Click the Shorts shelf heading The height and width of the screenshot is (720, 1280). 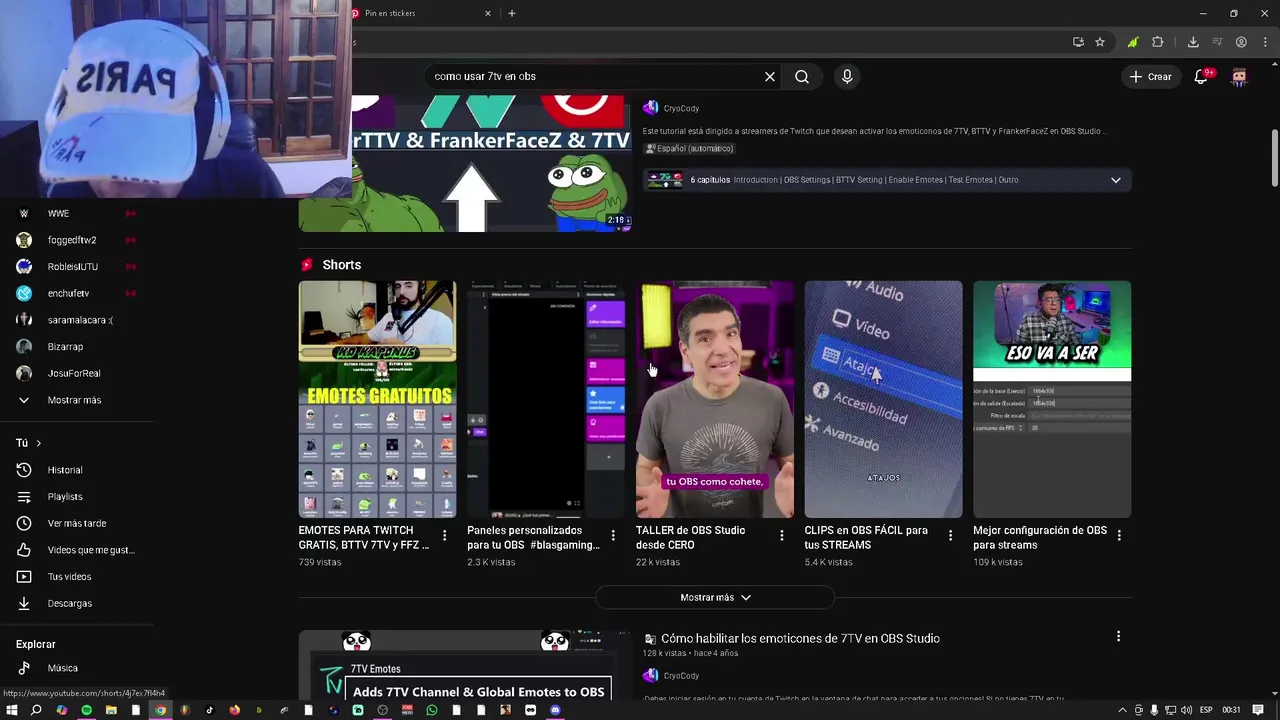click(341, 265)
